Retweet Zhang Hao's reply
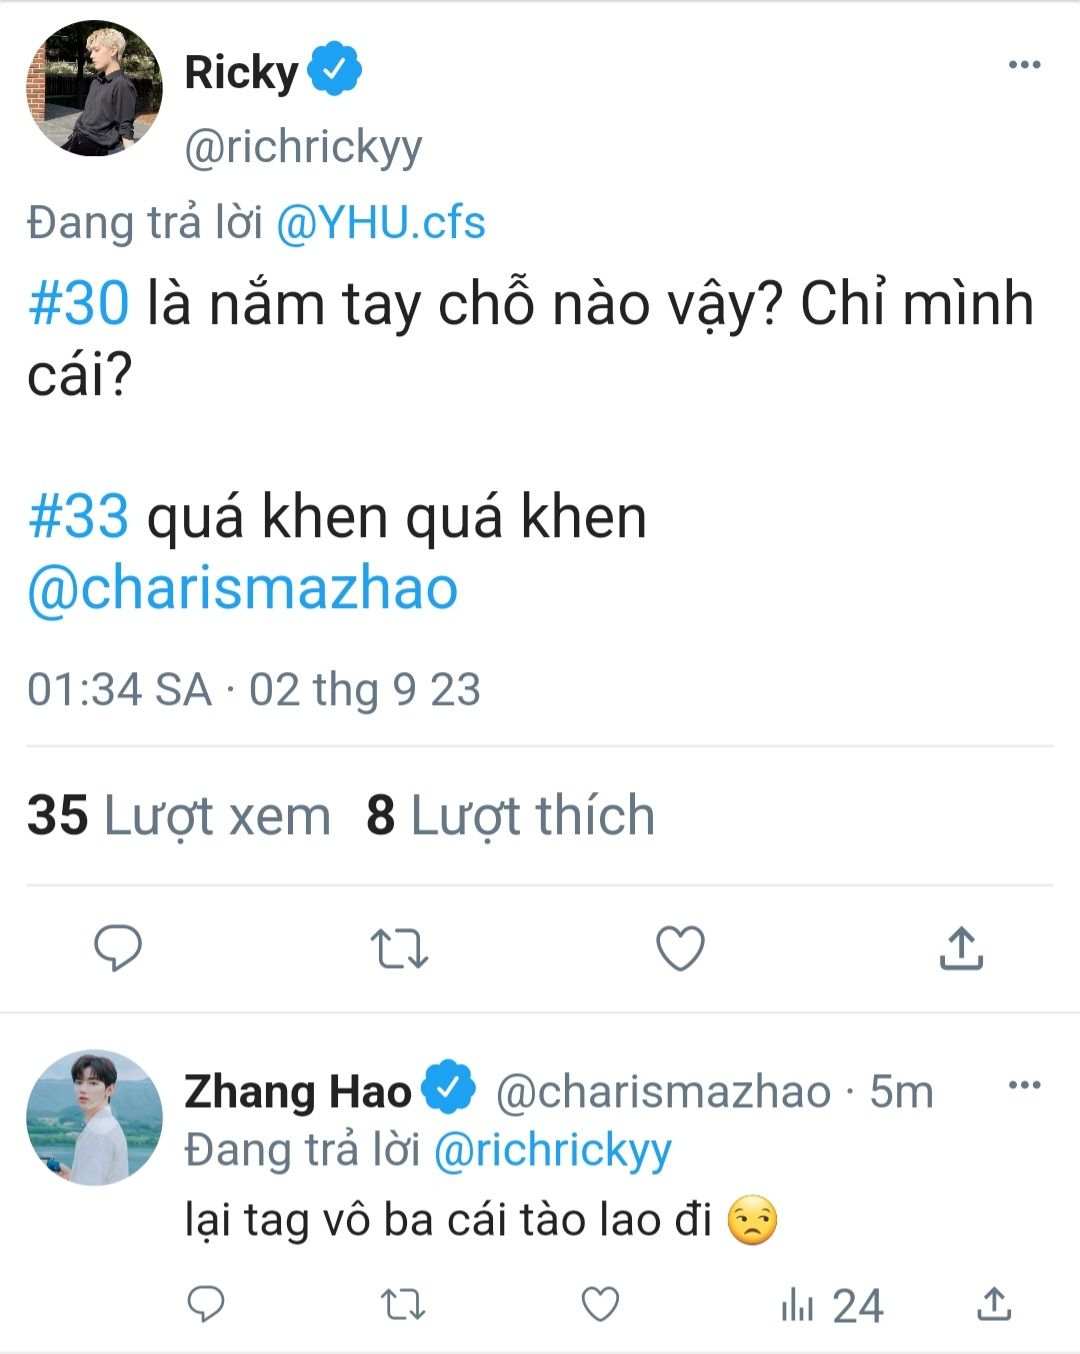 coord(404,1304)
